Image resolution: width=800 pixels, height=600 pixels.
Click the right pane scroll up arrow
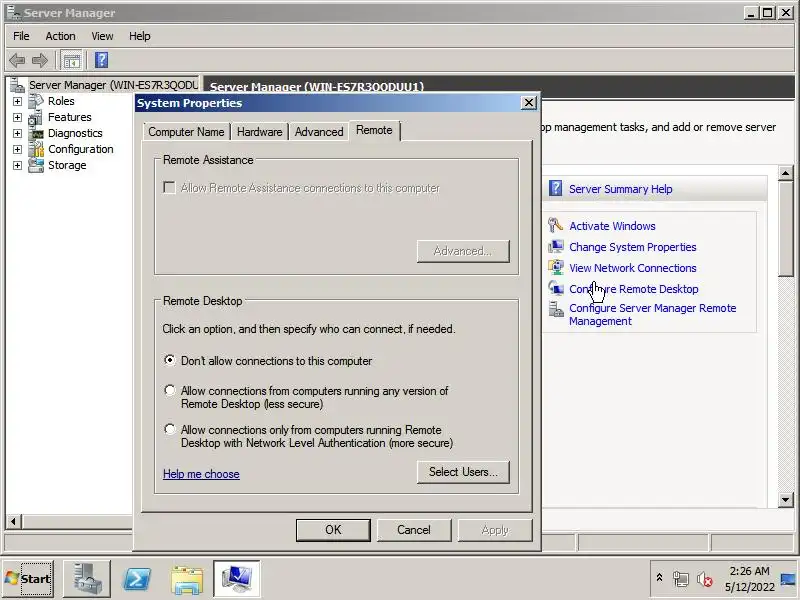click(786, 173)
